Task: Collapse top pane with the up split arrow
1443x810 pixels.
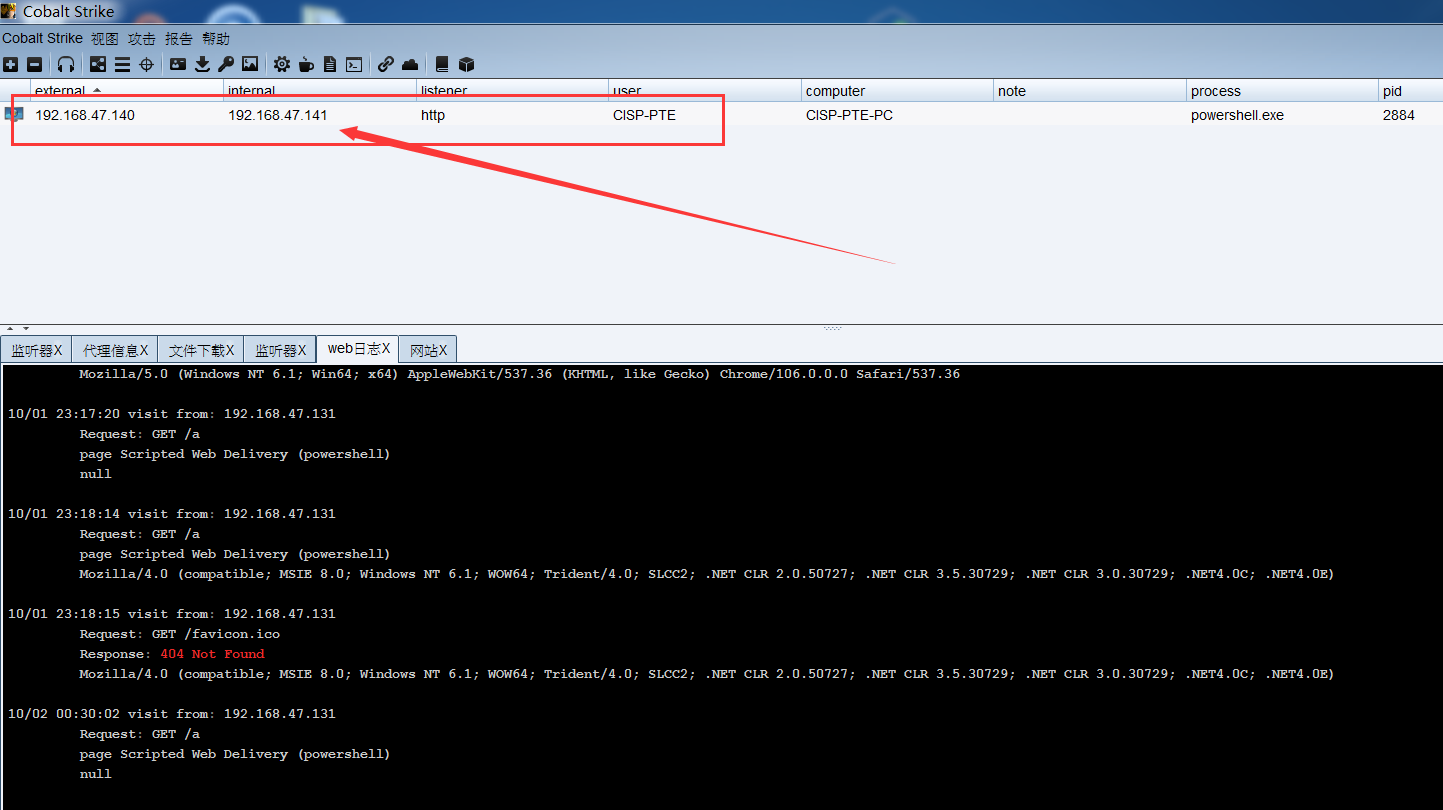Action: [11, 328]
